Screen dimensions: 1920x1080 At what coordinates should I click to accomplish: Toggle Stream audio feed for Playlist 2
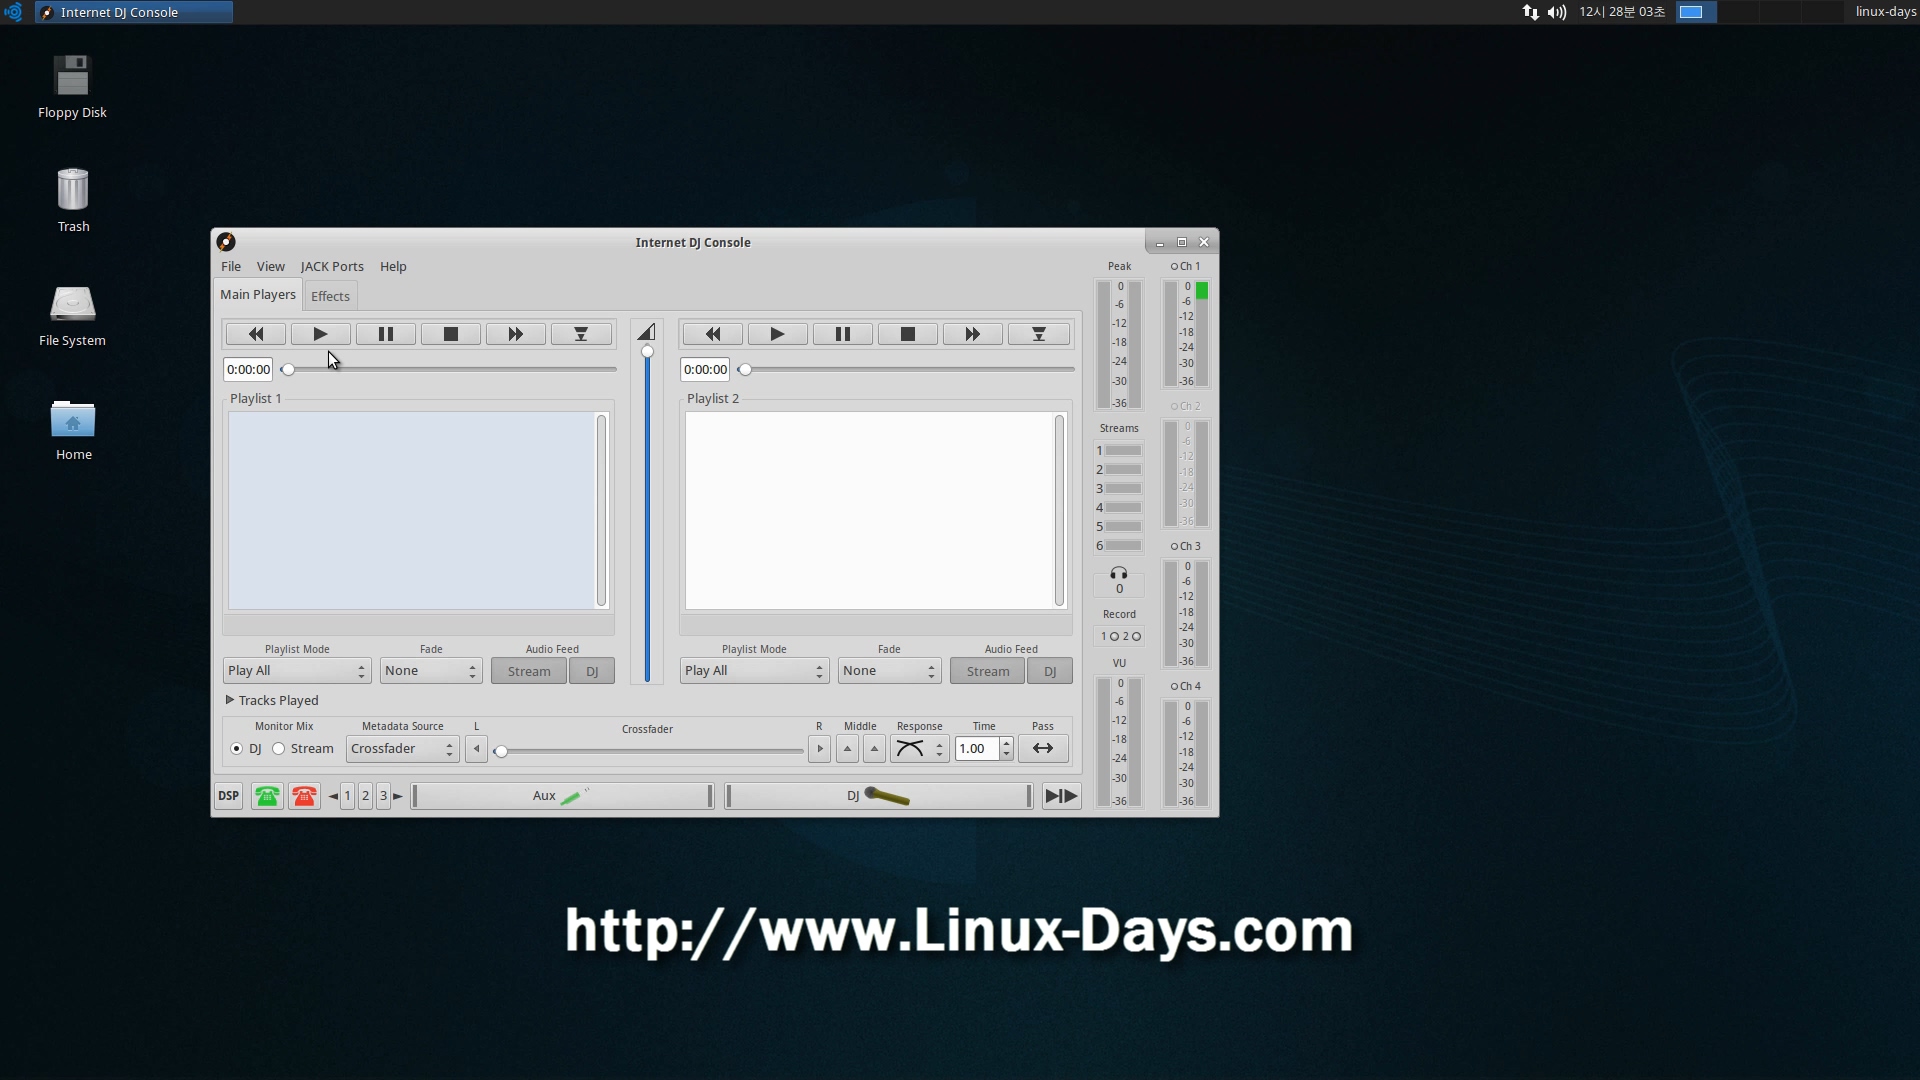[988, 671]
